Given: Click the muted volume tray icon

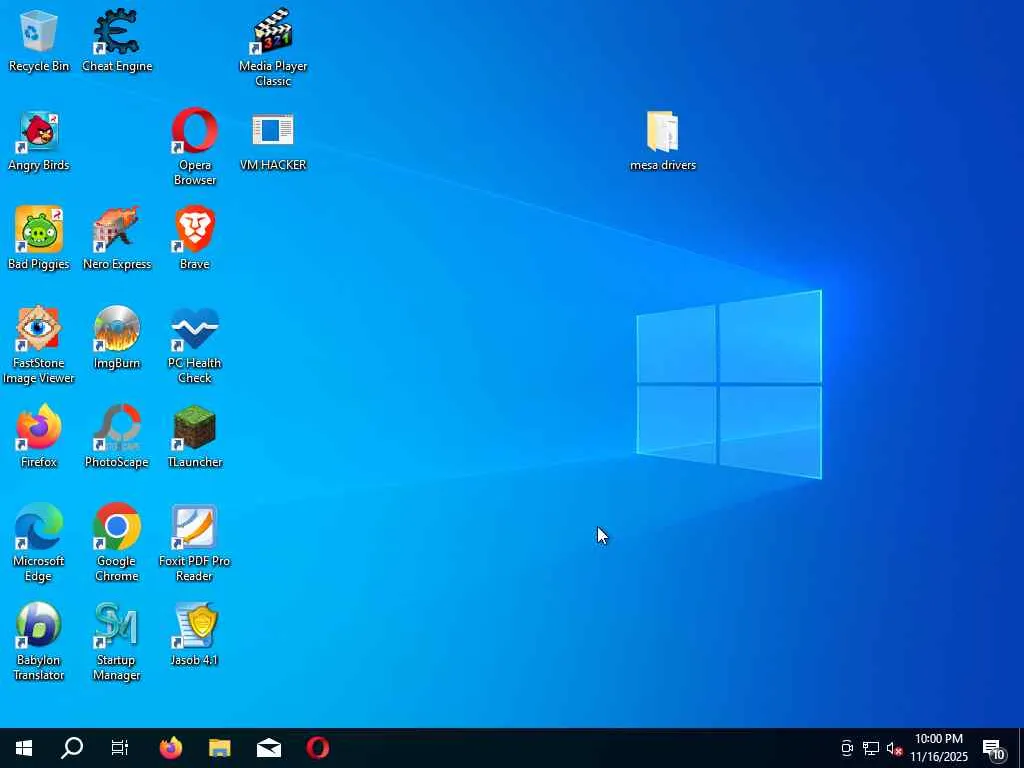Looking at the screenshot, I should point(894,748).
